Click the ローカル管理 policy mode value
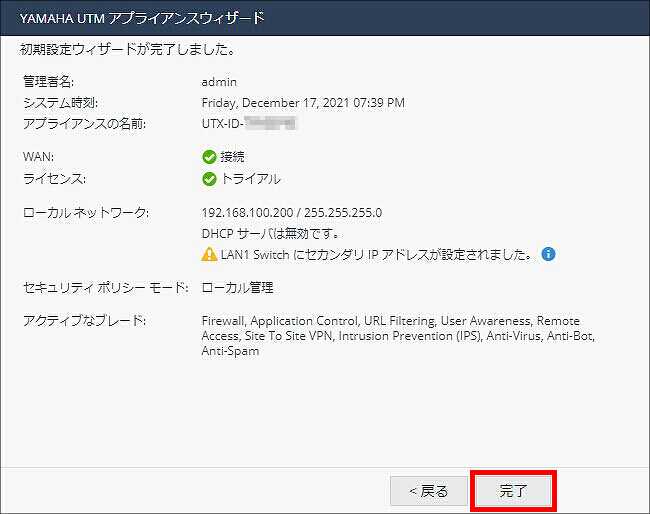 [x=238, y=288]
